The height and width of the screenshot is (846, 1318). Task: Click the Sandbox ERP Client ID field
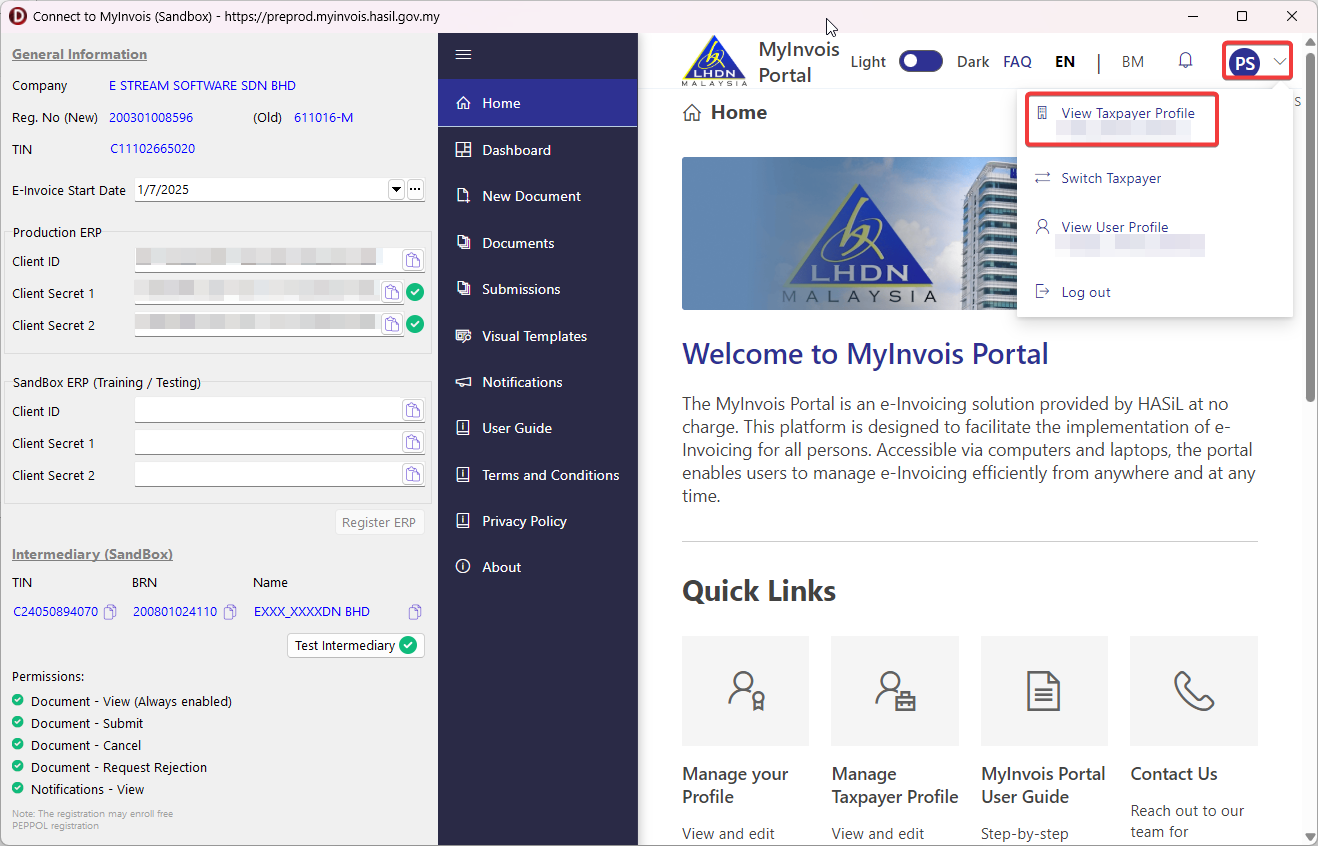(267, 411)
